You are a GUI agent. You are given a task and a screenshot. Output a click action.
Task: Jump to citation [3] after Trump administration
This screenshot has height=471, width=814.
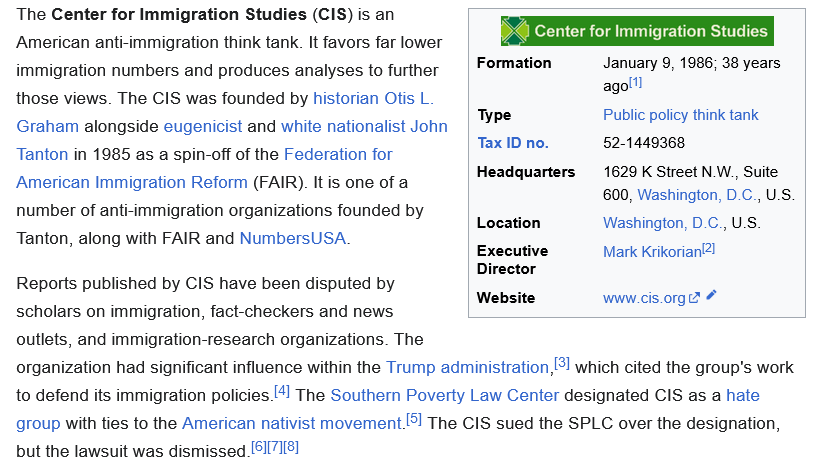[562, 363]
